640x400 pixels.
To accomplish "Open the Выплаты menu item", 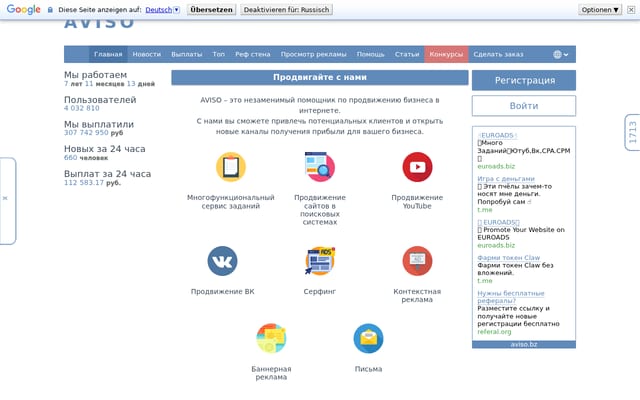I will click(187, 54).
